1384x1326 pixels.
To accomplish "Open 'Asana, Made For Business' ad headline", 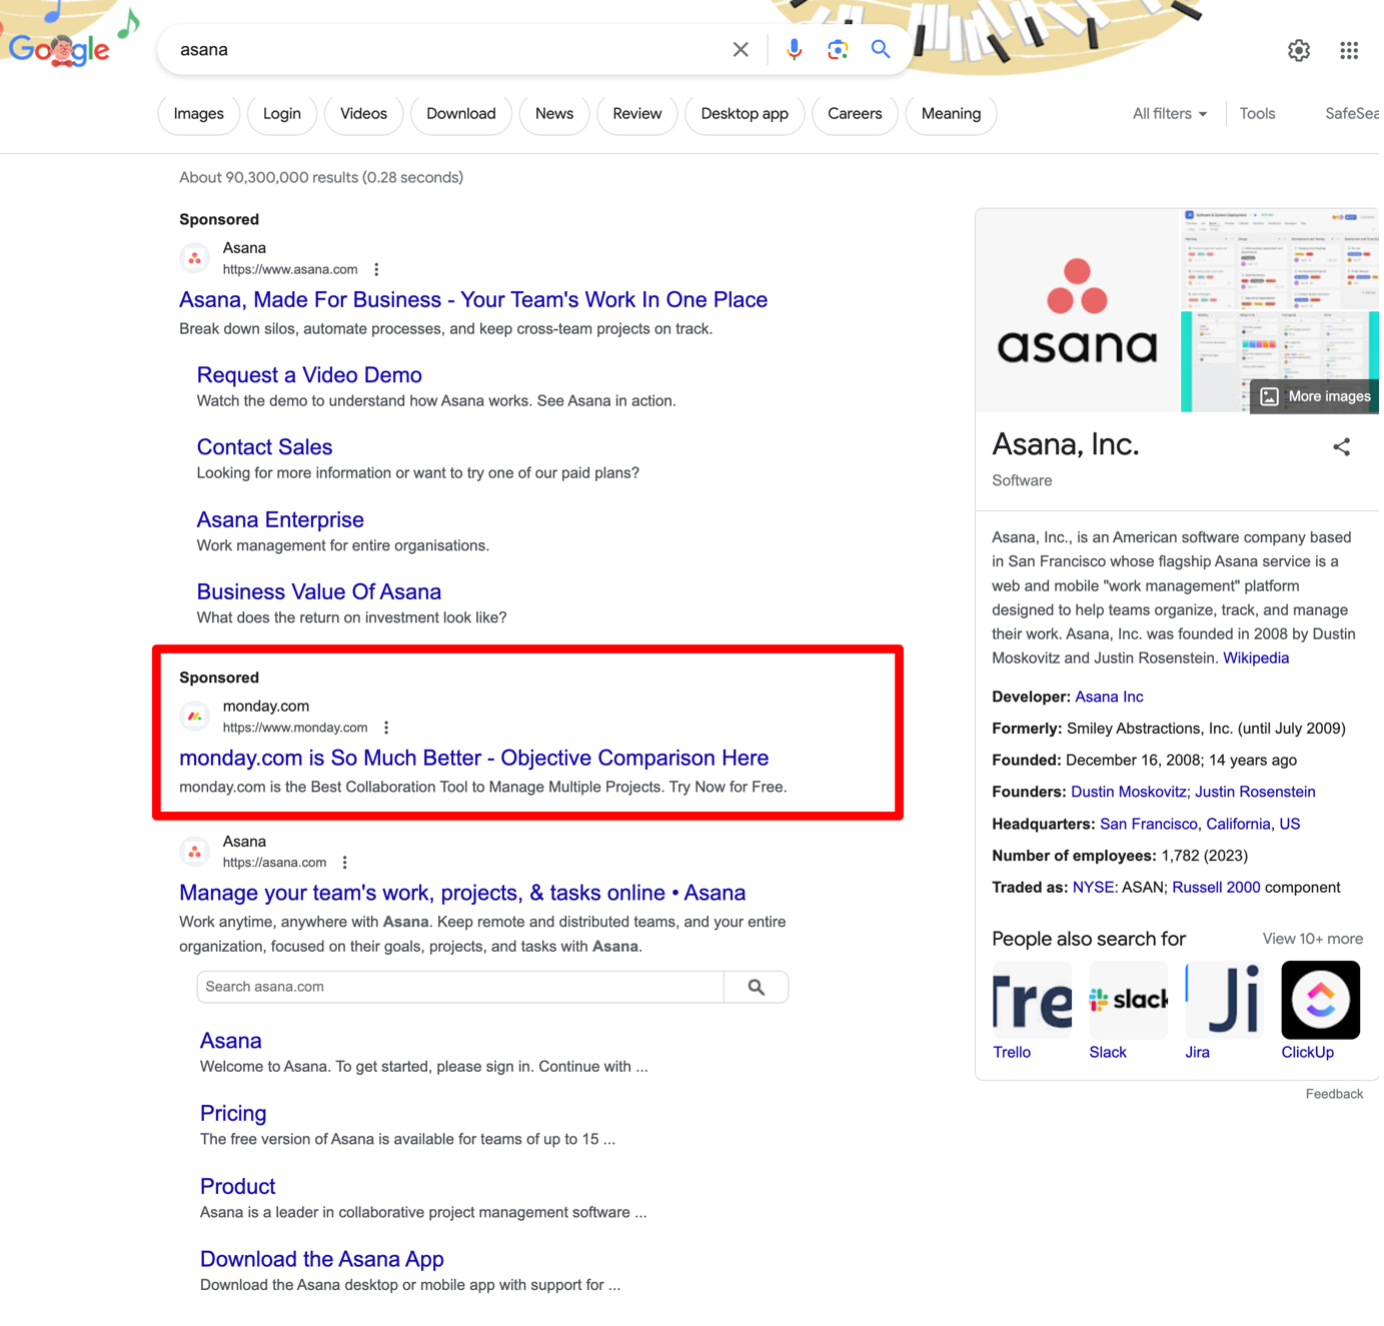I will pyautogui.click(x=473, y=300).
